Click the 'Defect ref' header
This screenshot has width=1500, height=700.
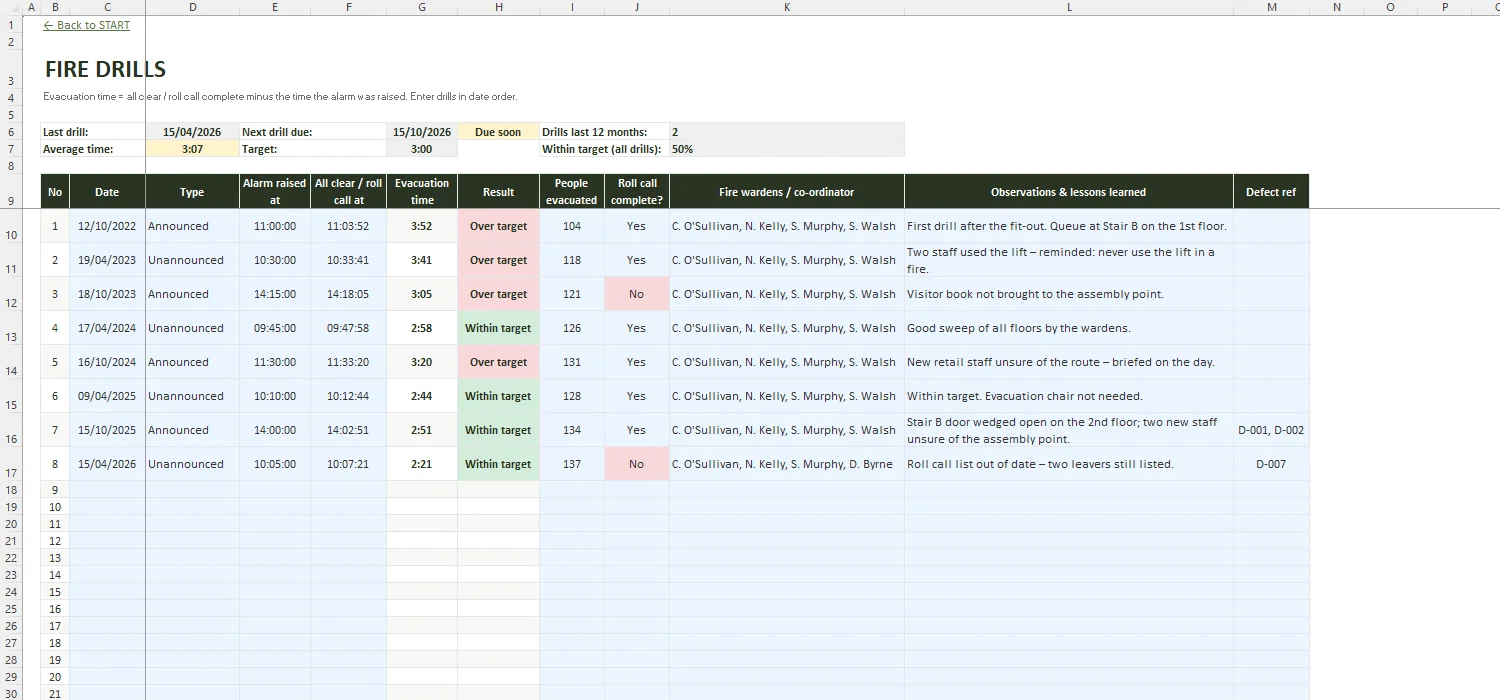1271,192
